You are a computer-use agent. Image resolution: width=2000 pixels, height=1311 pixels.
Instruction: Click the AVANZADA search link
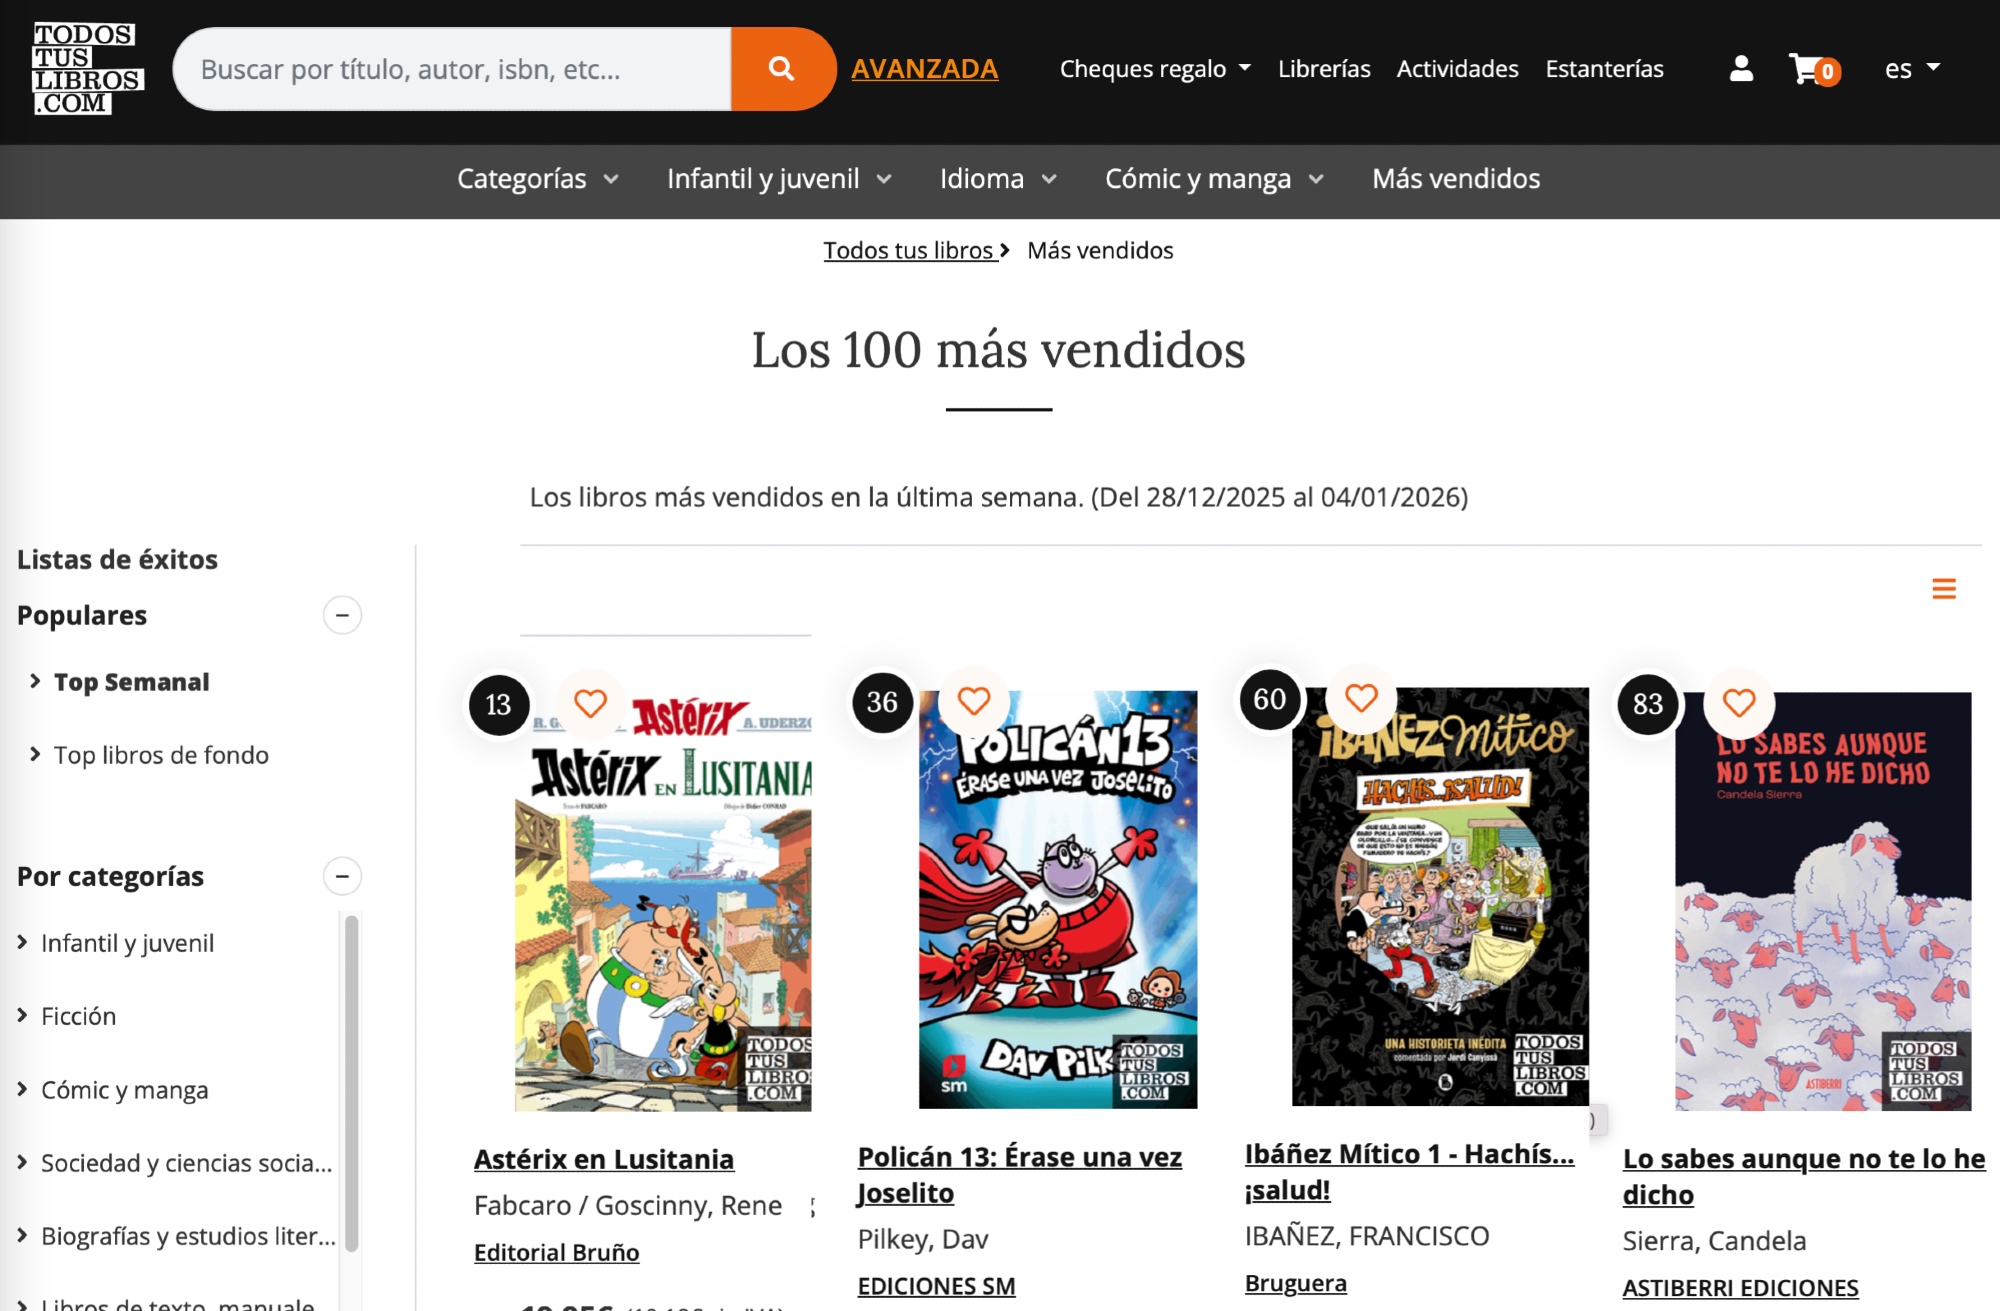pyautogui.click(x=925, y=69)
